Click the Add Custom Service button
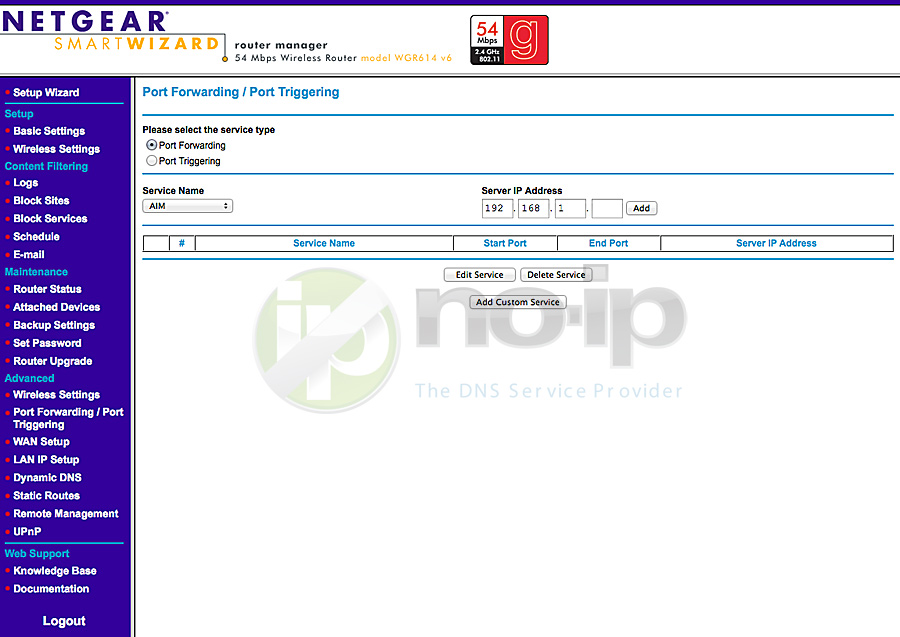The height and width of the screenshot is (637, 900). tap(518, 302)
